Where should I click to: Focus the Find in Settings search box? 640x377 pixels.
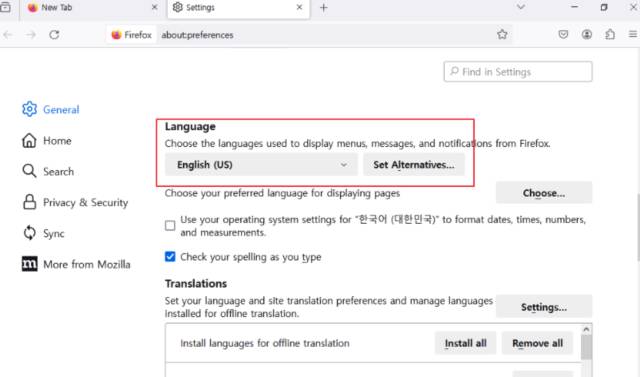click(x=518, y=72)
